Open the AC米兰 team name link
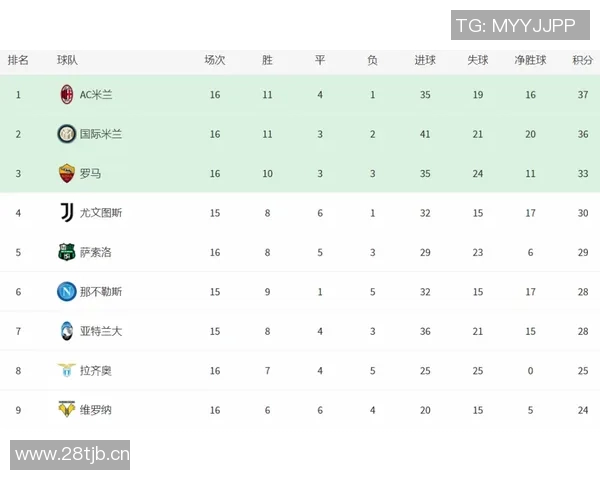The image size is (600, 480). 96,95
